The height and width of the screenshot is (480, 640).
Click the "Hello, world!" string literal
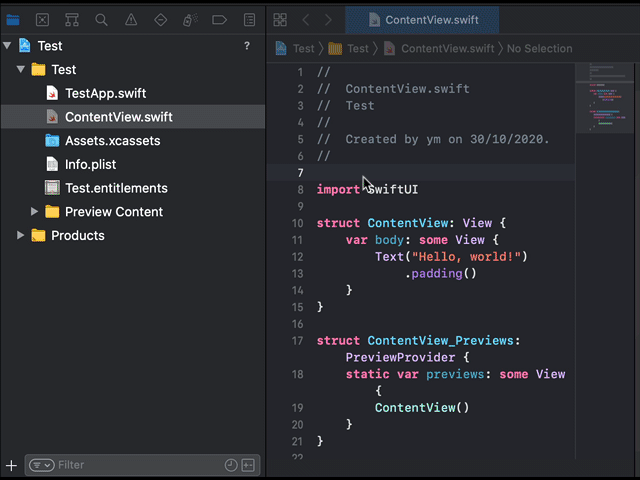466,257
